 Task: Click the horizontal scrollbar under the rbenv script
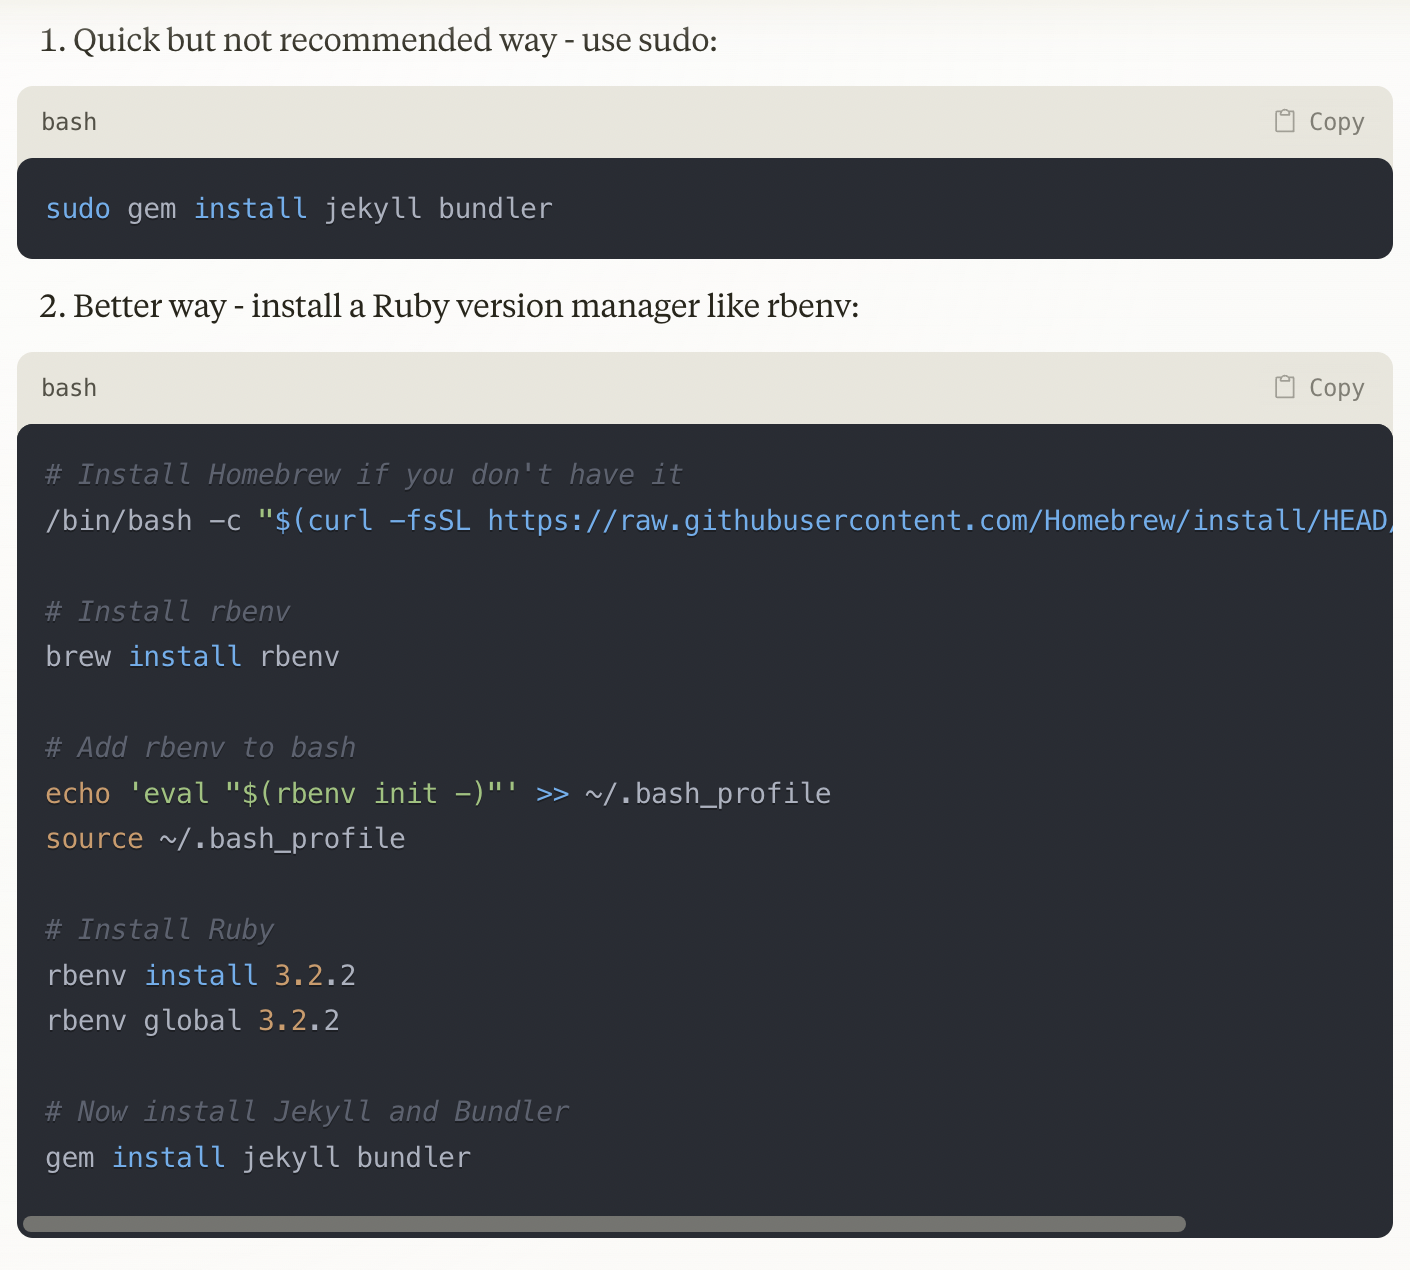[604, 1224]
